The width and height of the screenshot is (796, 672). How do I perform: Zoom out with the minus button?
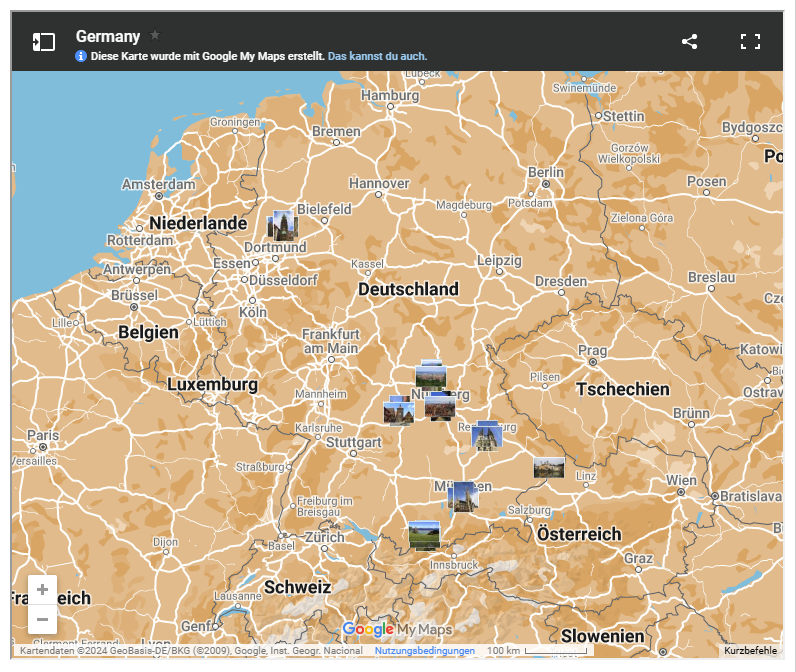[x=42, y=620]
